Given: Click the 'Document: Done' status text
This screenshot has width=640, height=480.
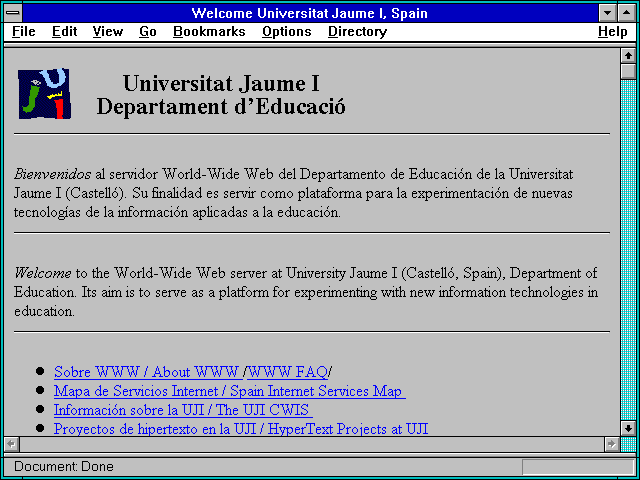Looking at the screenshot, I should click(64, 467).
